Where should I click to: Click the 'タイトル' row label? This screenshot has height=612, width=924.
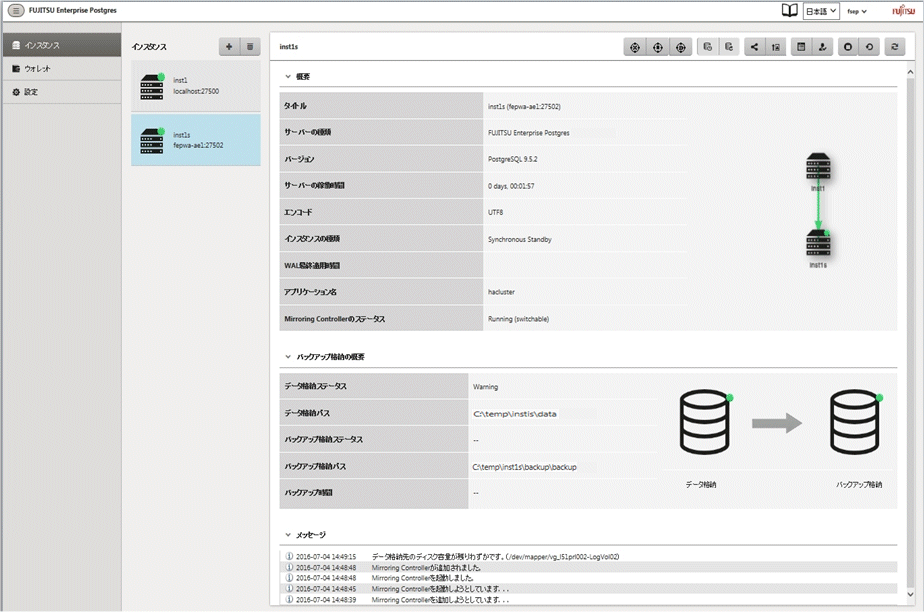(x=295, y=106)
